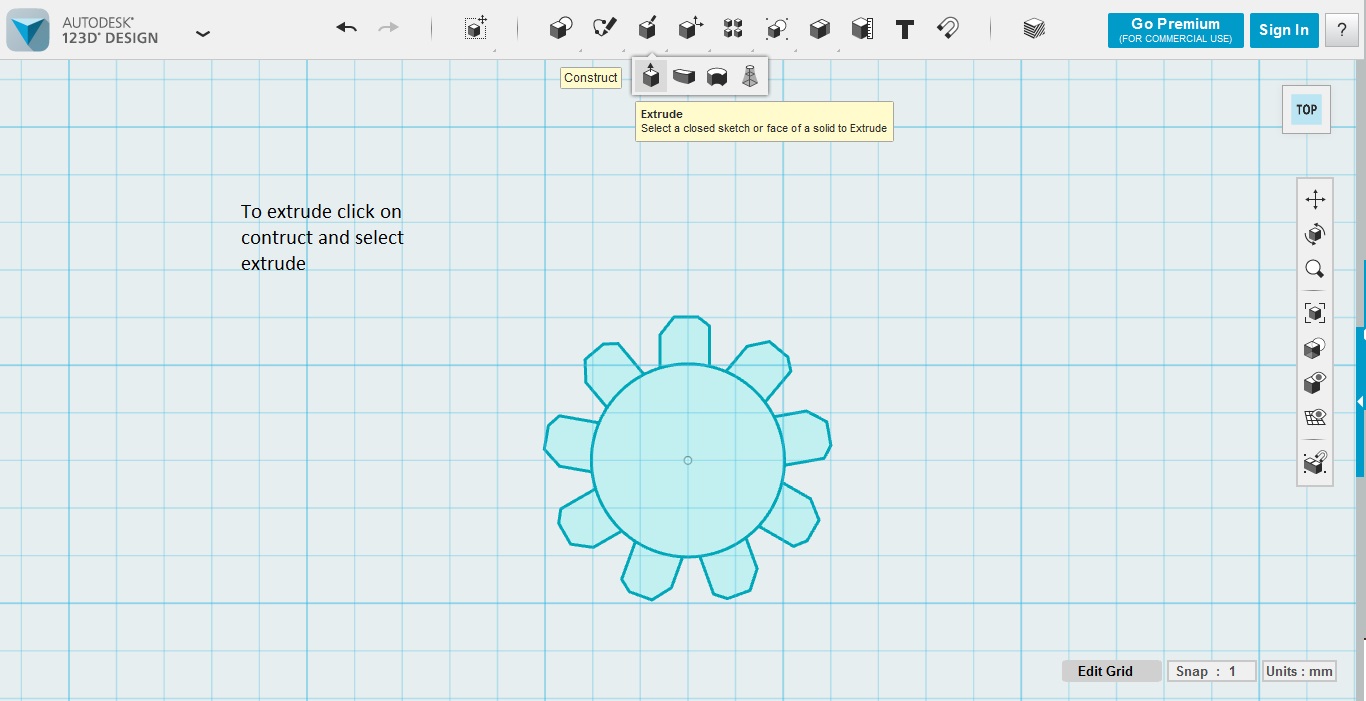Image resolution: width=1366 pixels, height=701 pixels.
Task: Select the Extrude tool in the Construct flyout
Action: (x=651, y=75)
